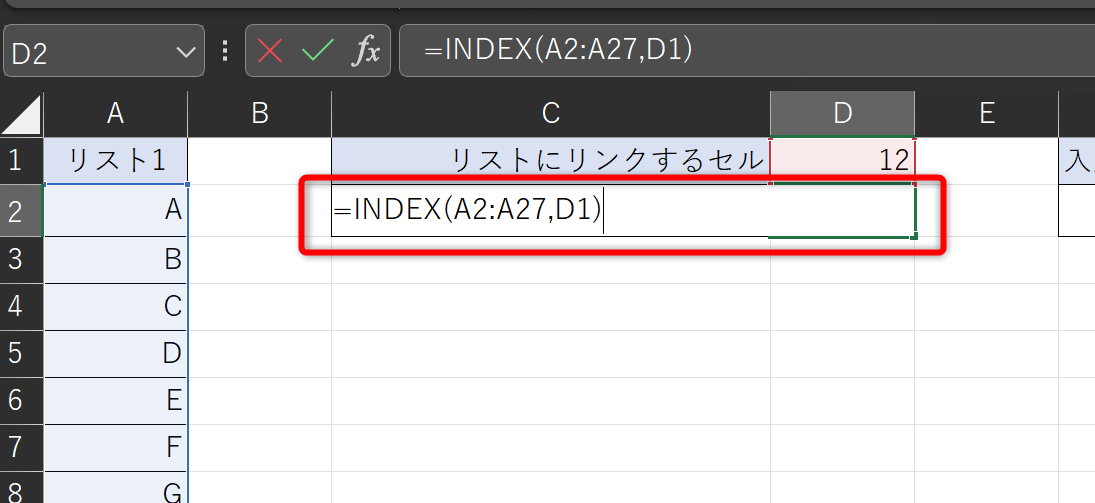Expand the Name Box dropdown arrow

[x=184, y=52]
